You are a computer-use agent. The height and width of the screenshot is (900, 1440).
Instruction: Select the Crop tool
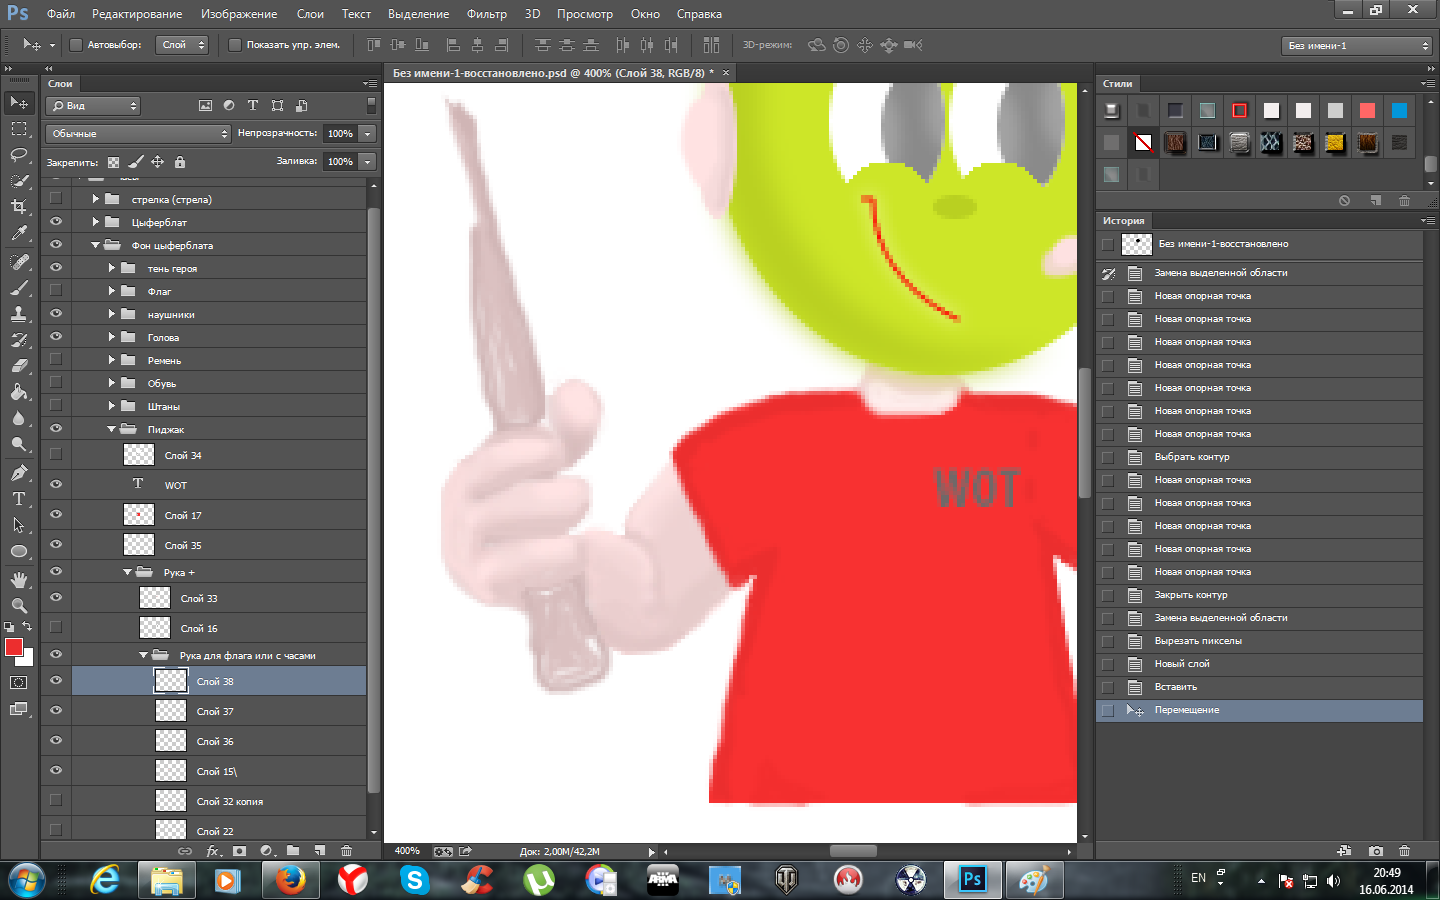click(19, 207)
